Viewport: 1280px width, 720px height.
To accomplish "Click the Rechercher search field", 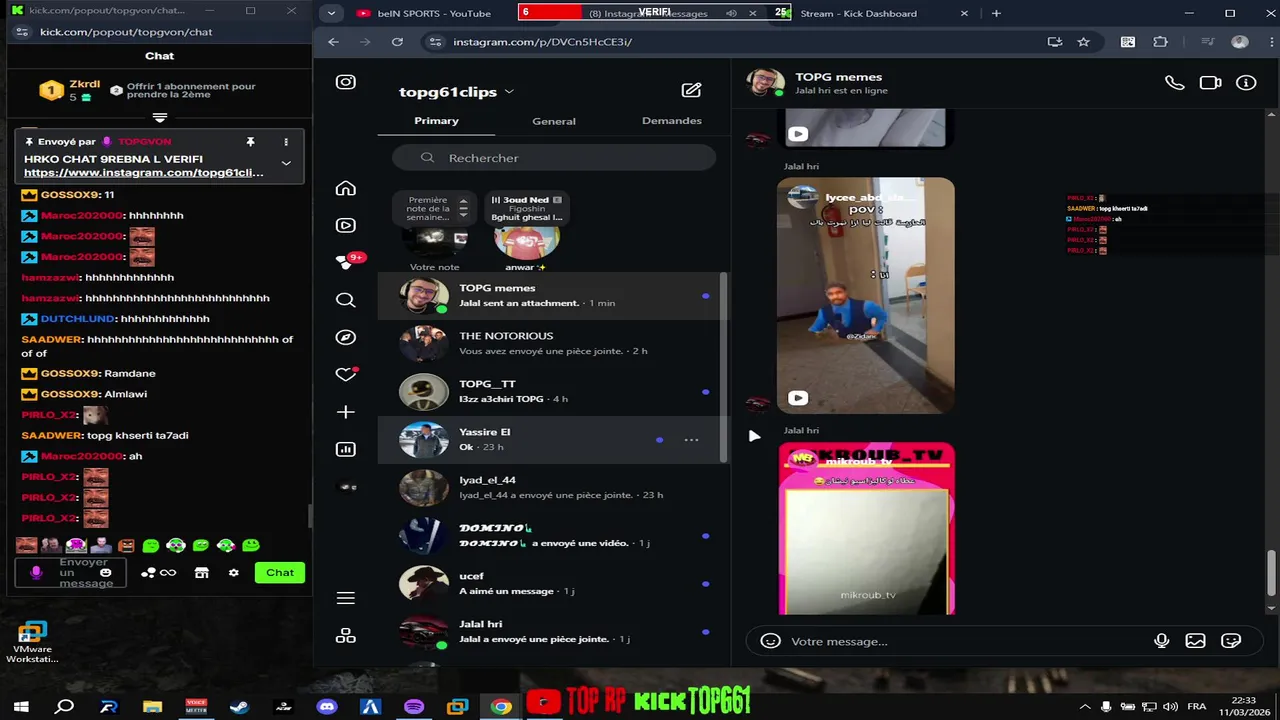I will (554, 158).
